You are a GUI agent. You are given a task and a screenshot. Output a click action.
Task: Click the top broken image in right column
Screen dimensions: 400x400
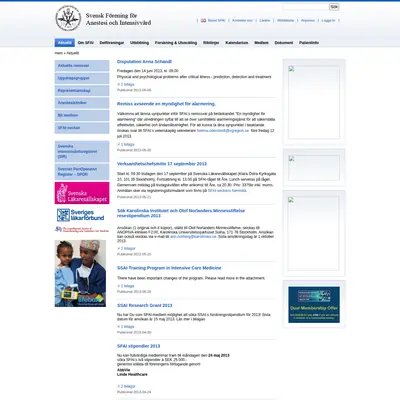point(314,102)
